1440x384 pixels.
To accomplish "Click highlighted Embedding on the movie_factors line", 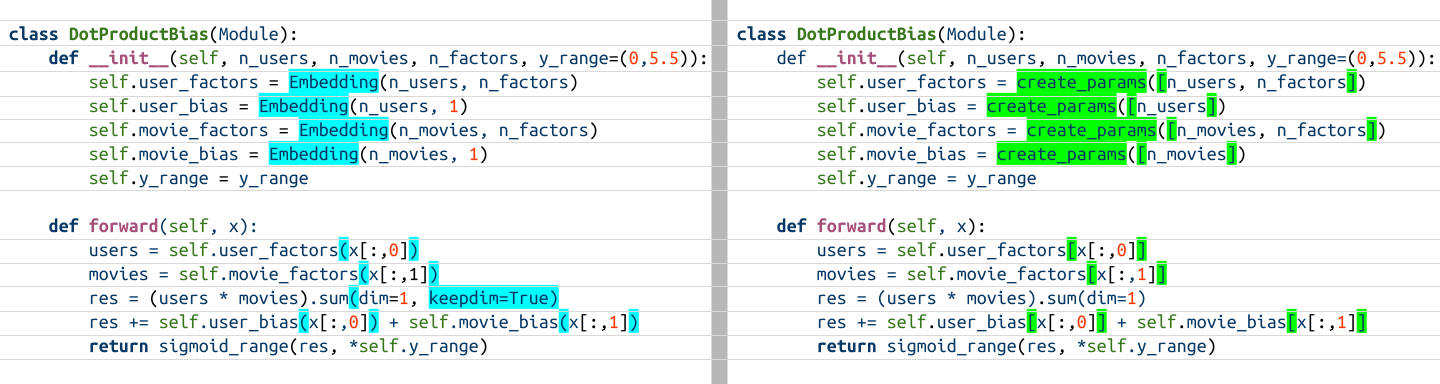I will click(343, 130).
